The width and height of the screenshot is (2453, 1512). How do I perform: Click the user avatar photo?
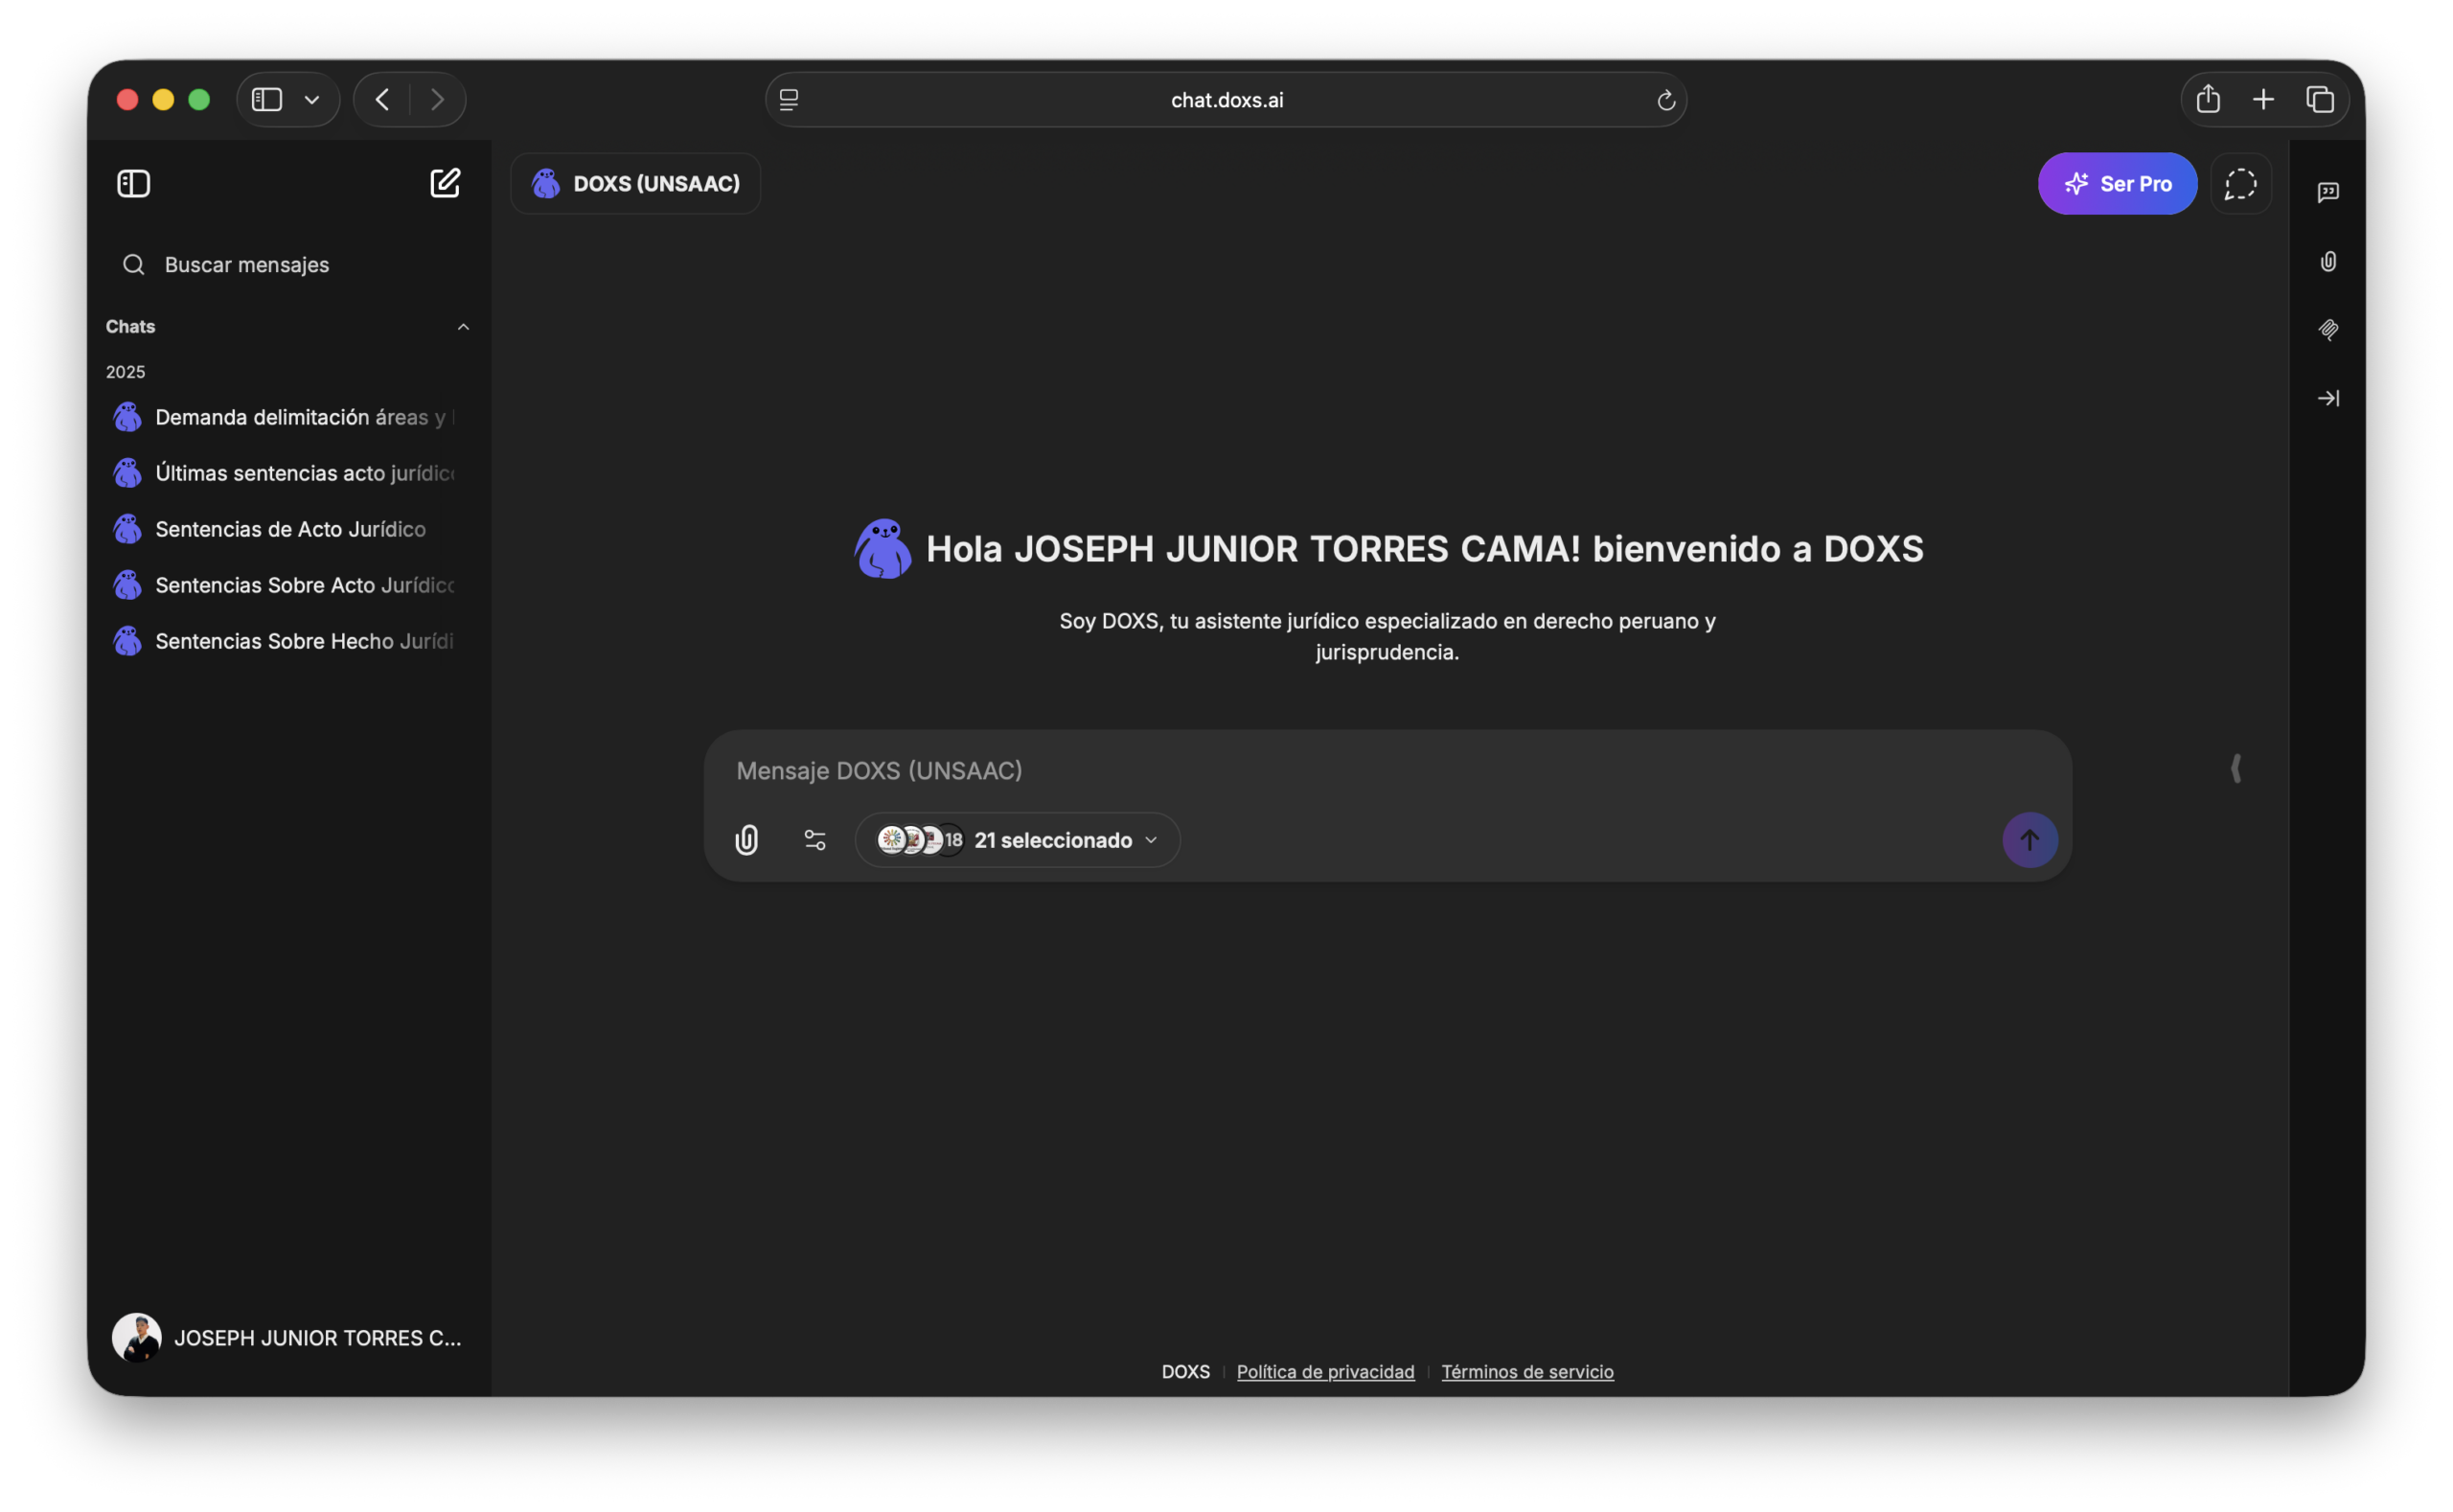(x=136, y=1338)
